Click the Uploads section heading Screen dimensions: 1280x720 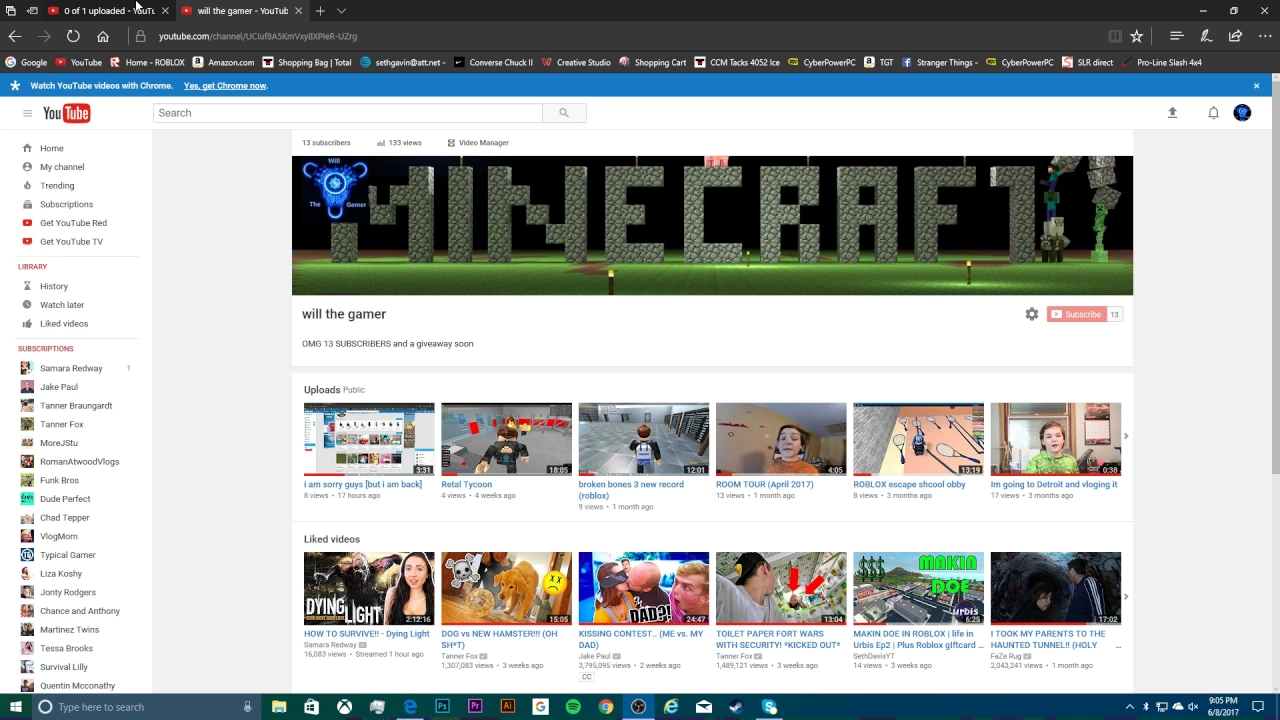[322, 390]
